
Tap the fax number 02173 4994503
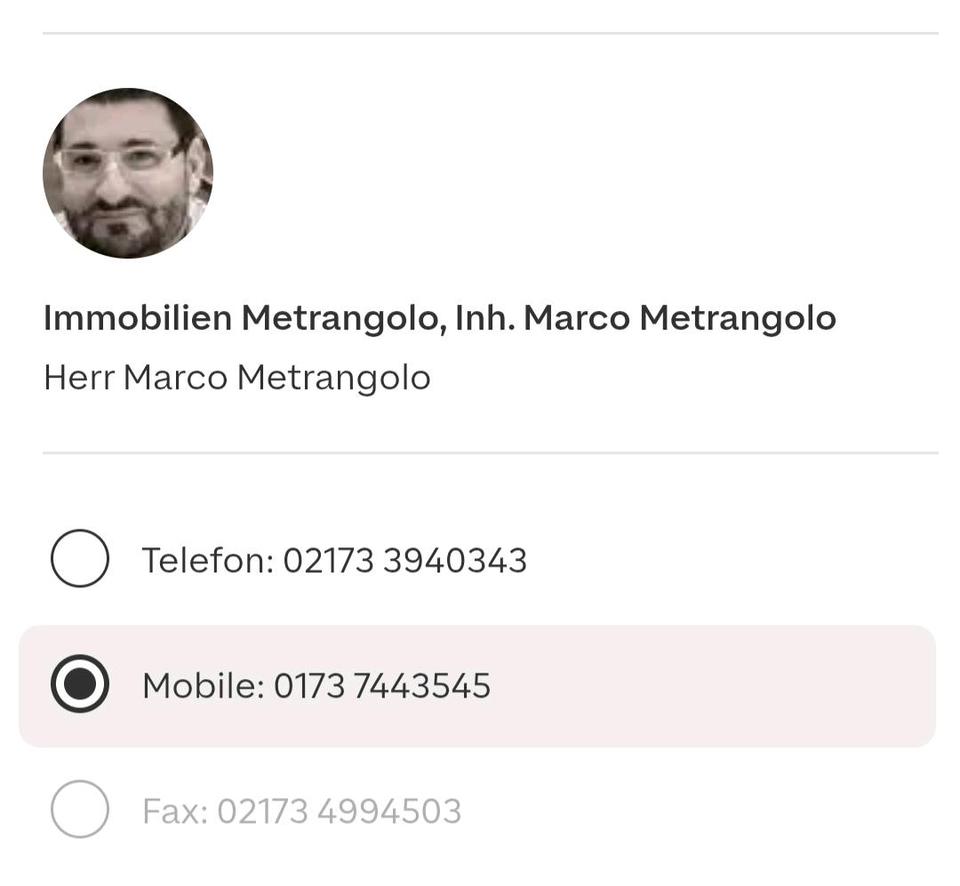tap(339, 811)
